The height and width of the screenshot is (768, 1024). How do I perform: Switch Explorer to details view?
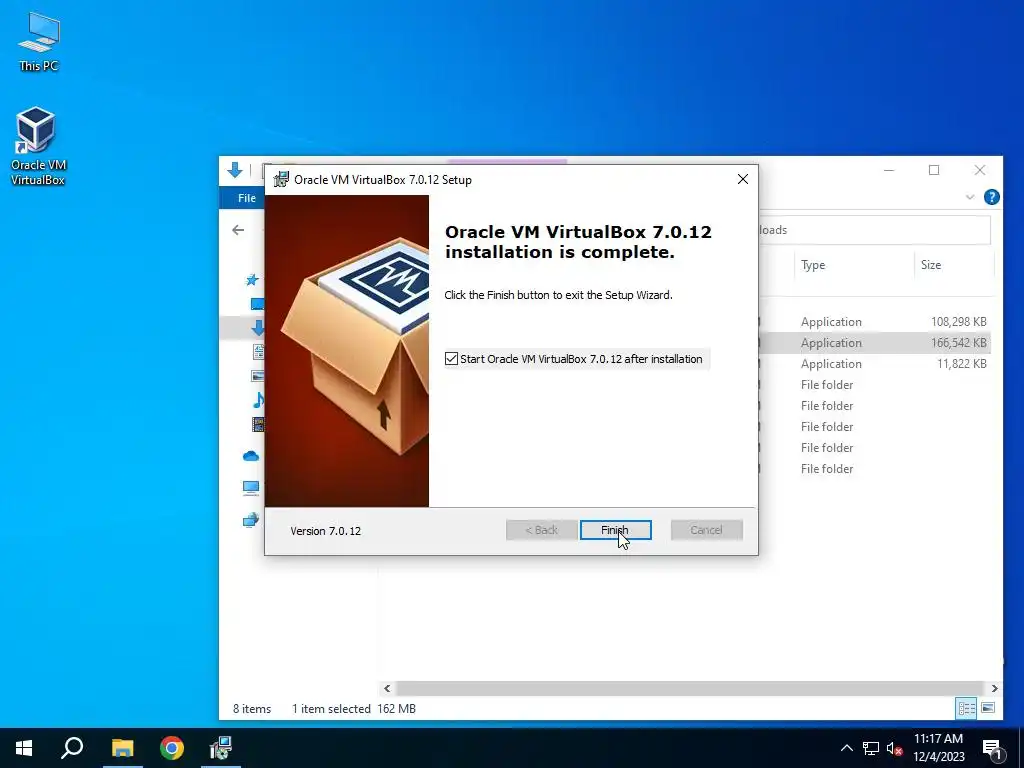tap(967, 708)
